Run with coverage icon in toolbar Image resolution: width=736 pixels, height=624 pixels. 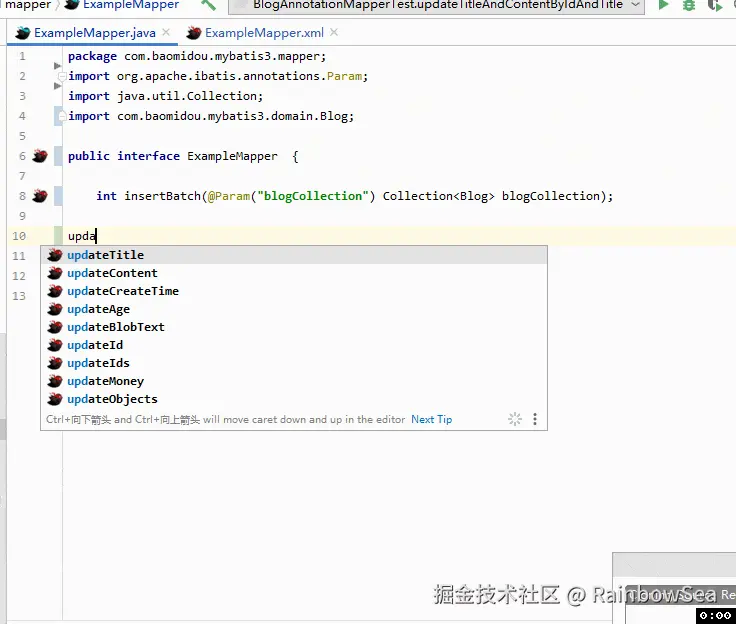coord(714,5)
